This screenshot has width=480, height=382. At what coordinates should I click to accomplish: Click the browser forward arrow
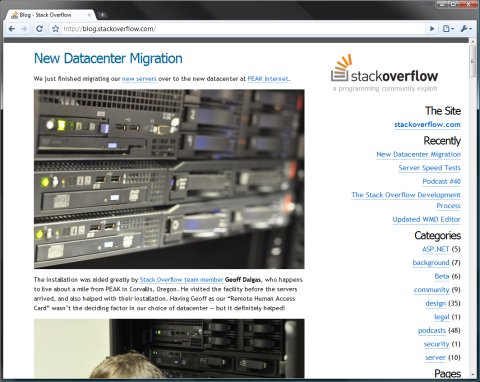click(24, 29)
